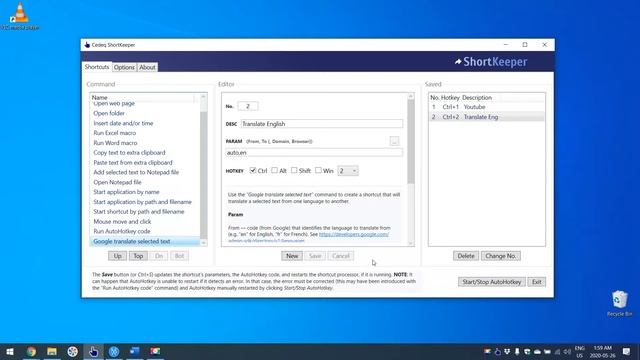Switch to the Options tab

pyautogui.click(x=124, y=67)
